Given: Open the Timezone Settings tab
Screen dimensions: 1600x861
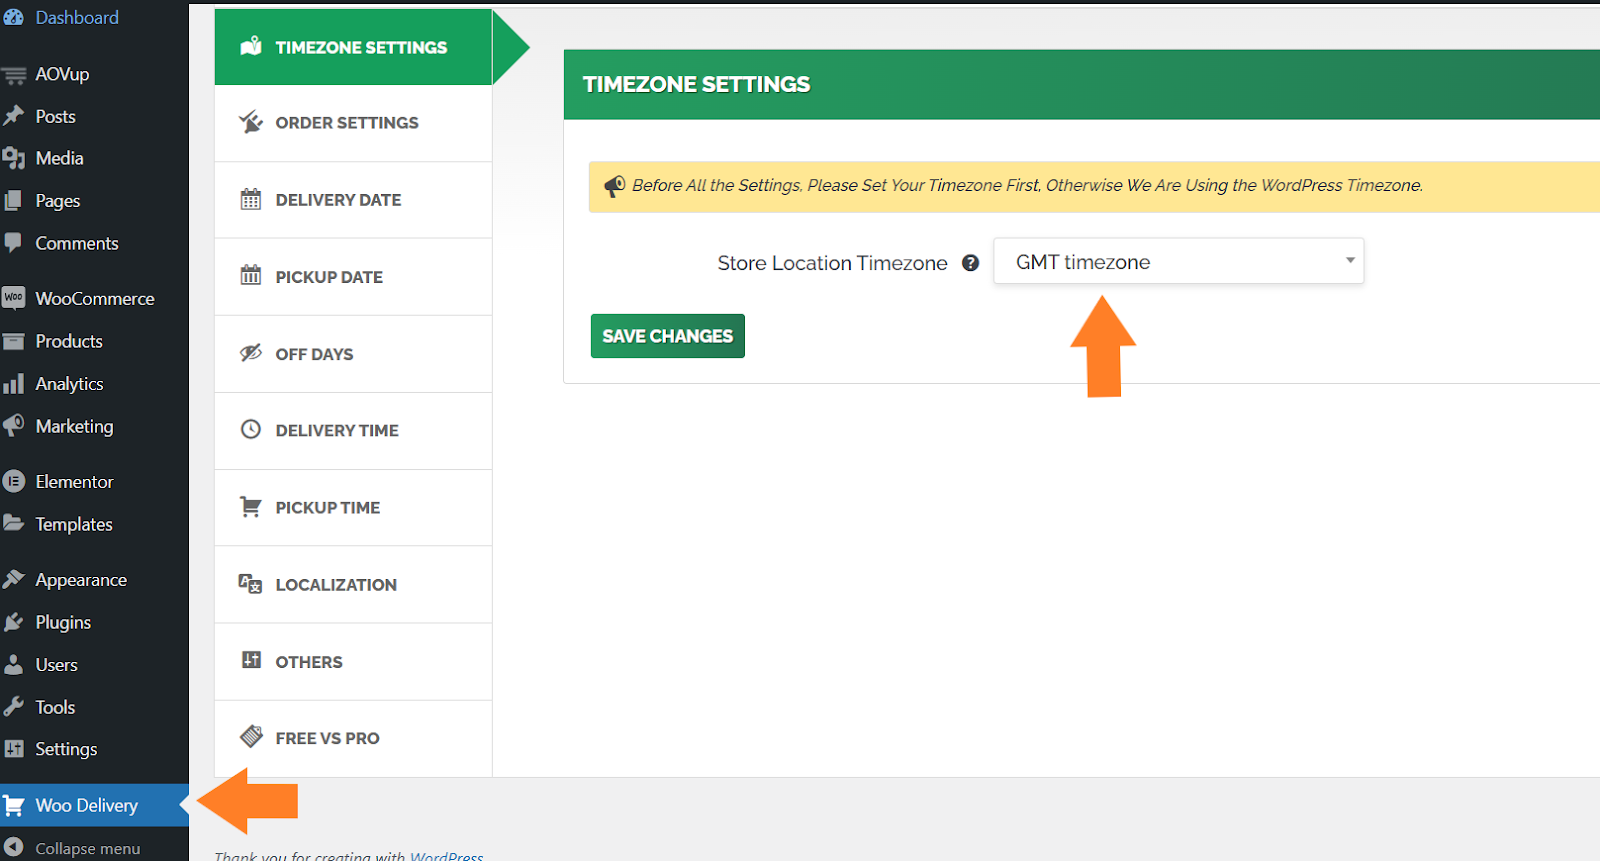Looking at the screenshot, I should 353,47.
